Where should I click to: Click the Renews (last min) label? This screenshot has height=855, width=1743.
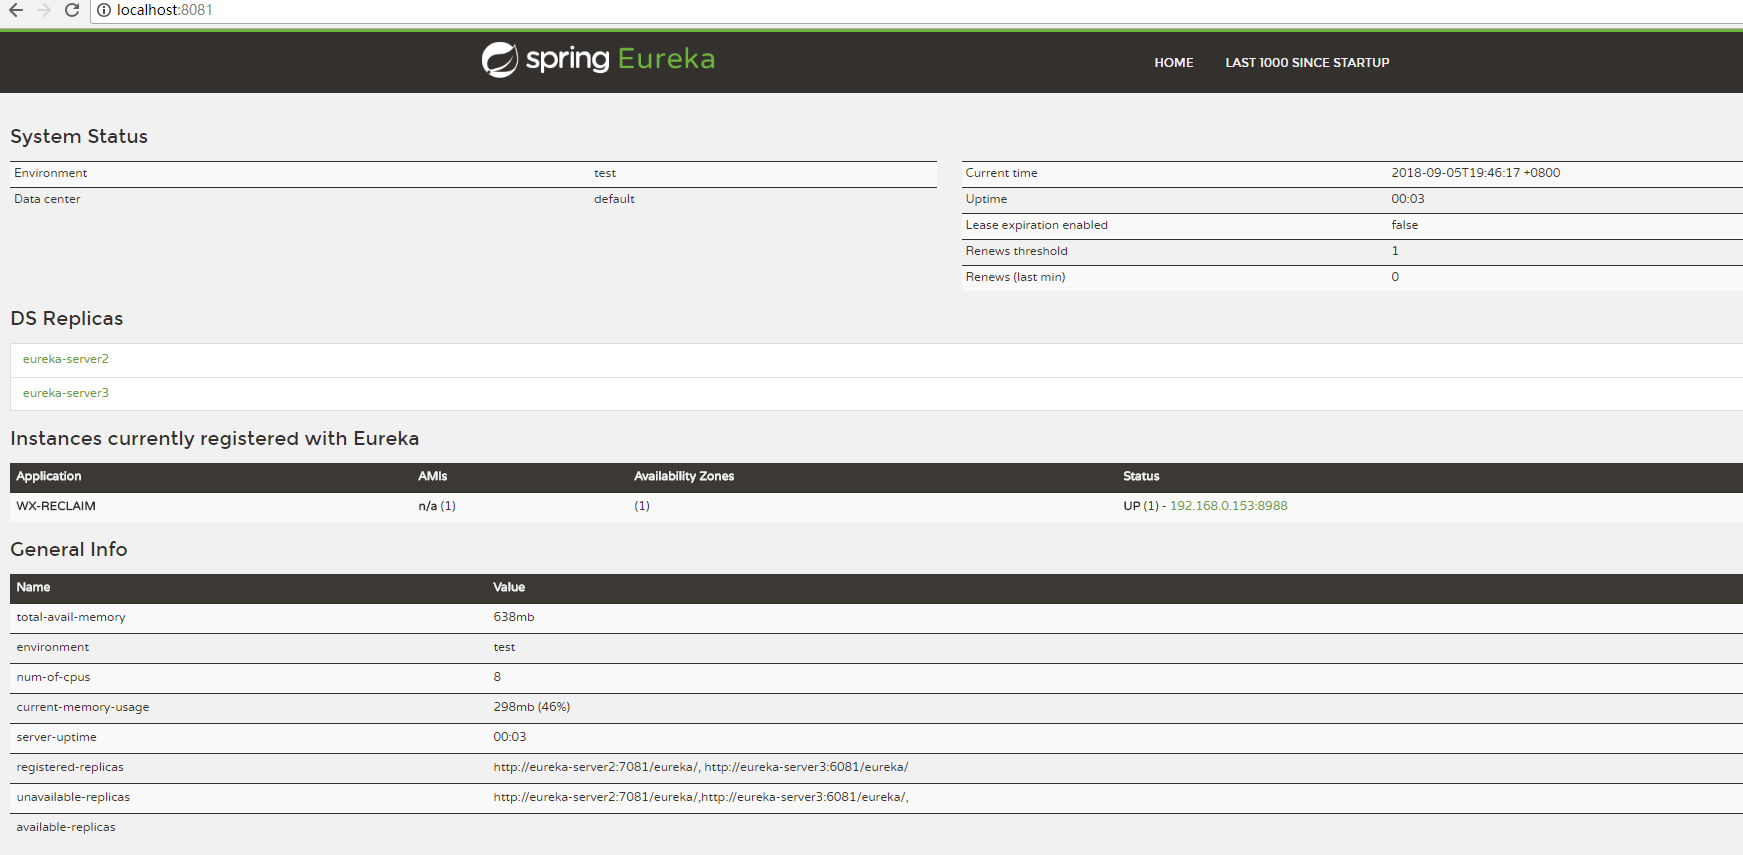point(1015,277)
